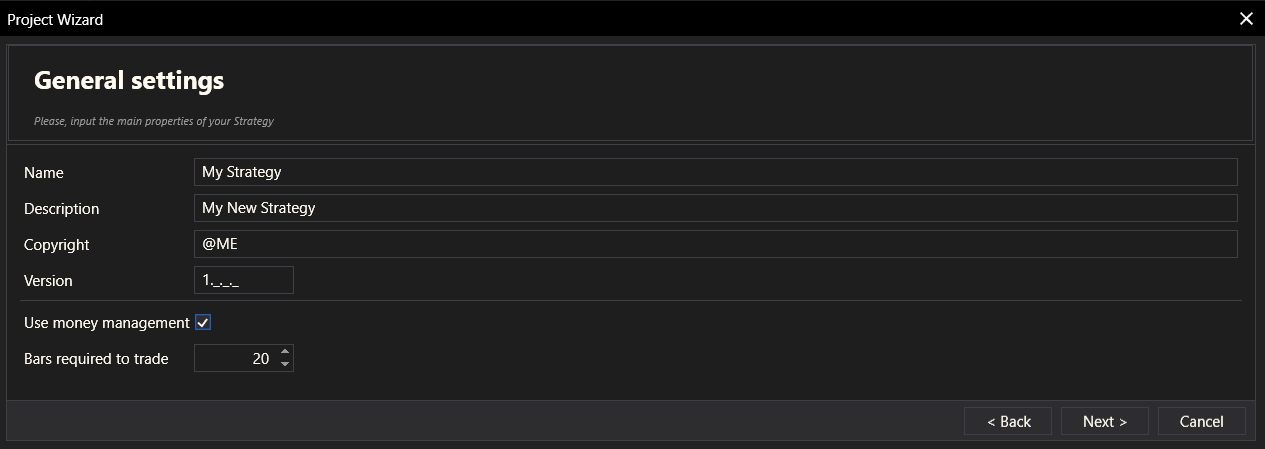Focus the Description field with My New Strategy
This screenshot has width=1265, height=449.
(x=715, y=208)
